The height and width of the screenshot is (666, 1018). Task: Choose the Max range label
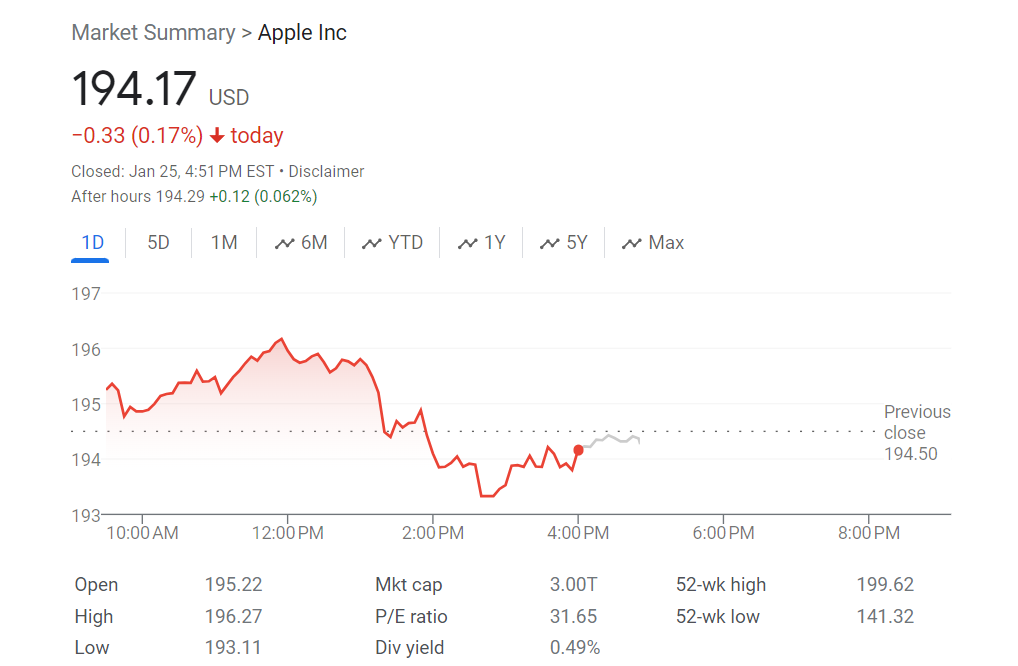point(666,243)
